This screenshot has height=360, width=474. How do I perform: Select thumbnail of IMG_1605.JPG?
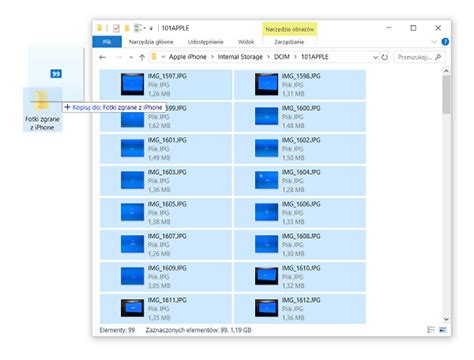coord(132,212)
